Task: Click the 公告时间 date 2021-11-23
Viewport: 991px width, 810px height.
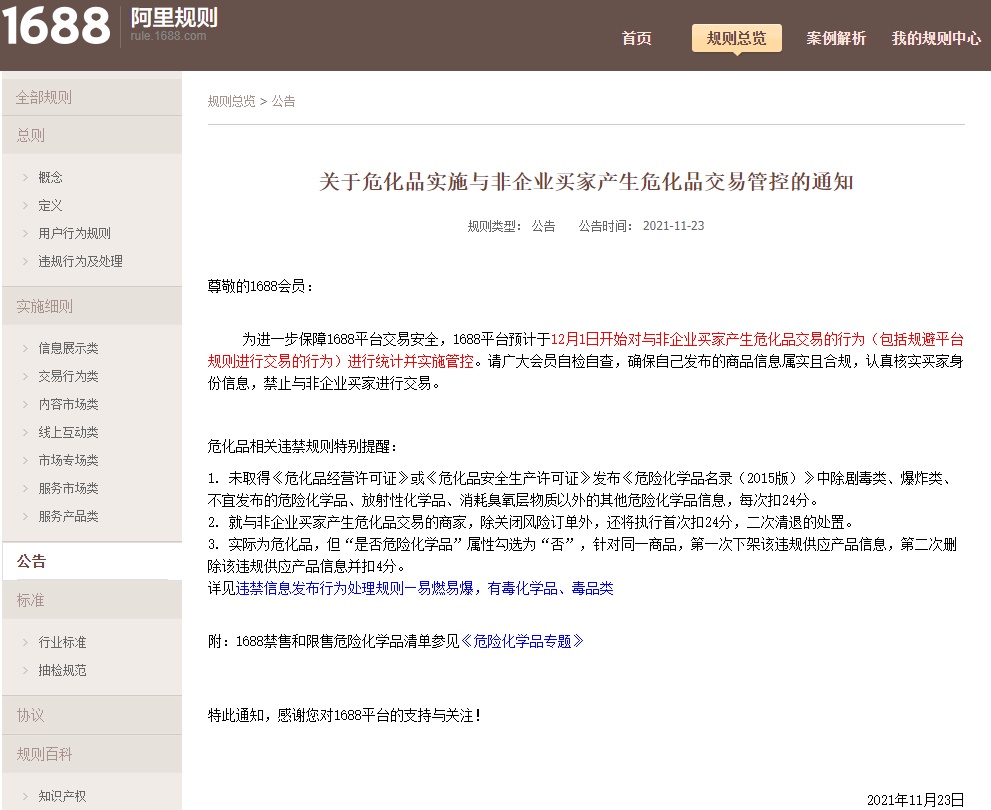Action: pos(673,226)
